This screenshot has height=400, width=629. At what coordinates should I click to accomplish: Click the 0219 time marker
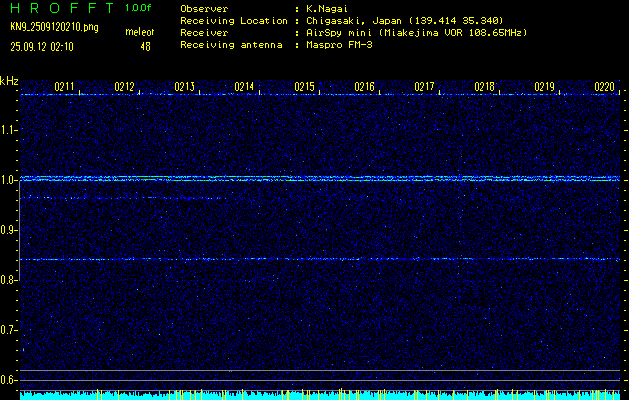click(x=544, y=87)
